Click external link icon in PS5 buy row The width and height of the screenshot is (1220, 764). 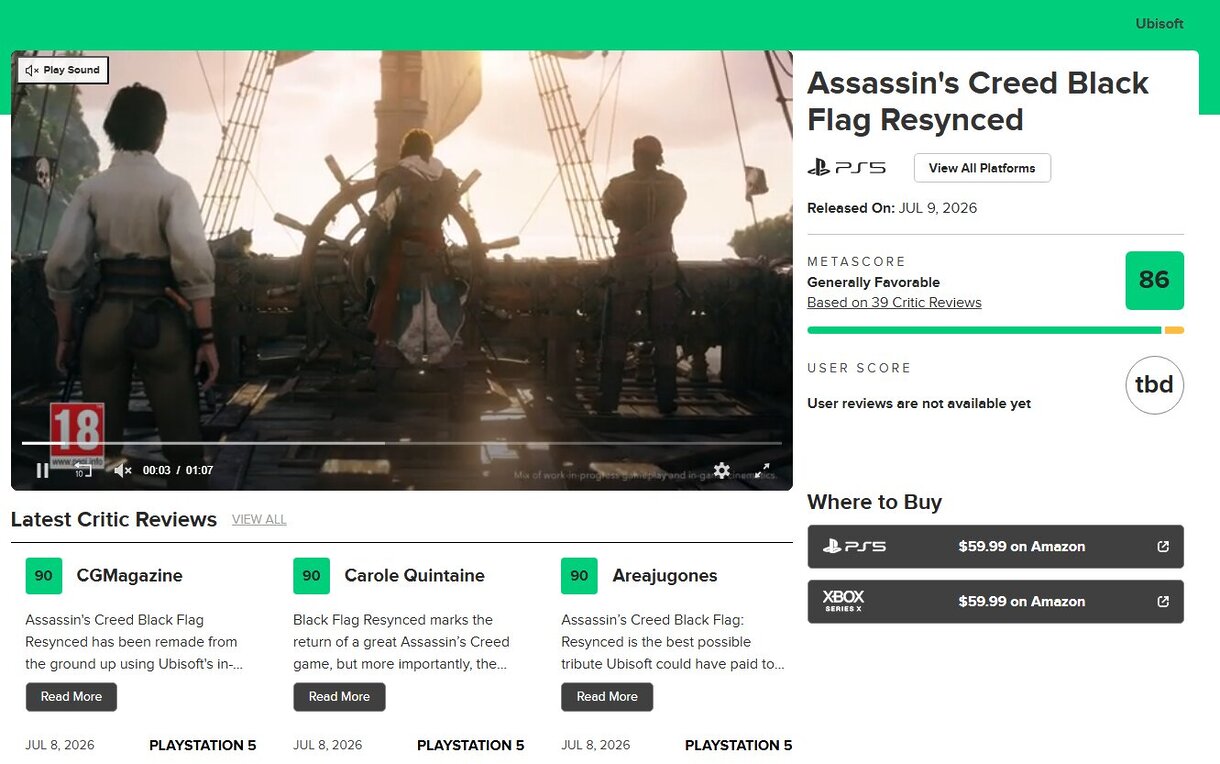pos(1163,547)
